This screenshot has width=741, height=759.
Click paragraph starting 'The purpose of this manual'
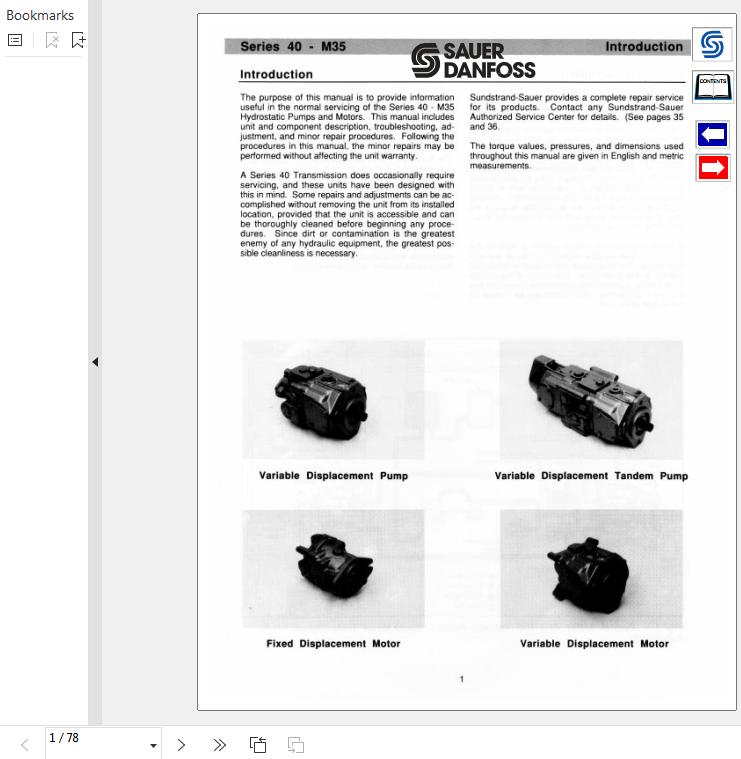[x=347, y=126]
